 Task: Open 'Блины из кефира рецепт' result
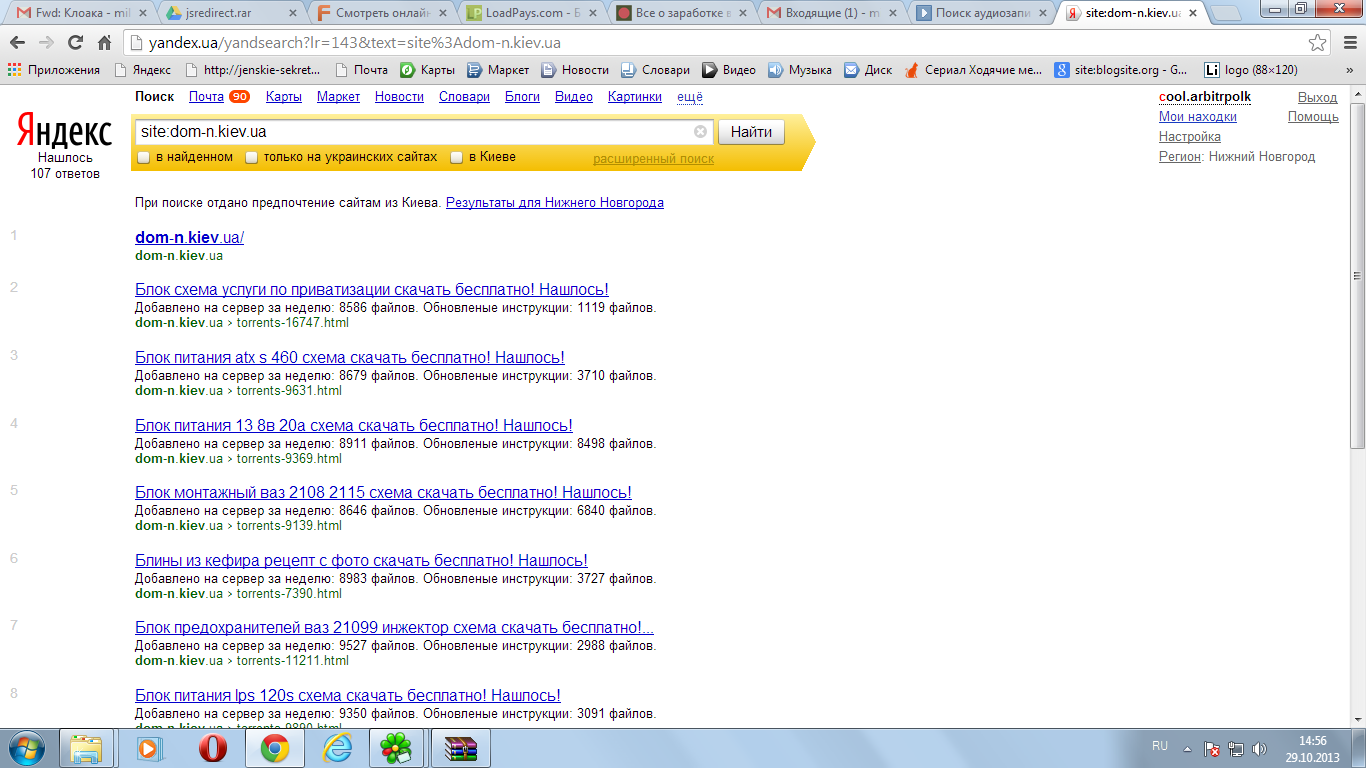click(x=361, y=560)
